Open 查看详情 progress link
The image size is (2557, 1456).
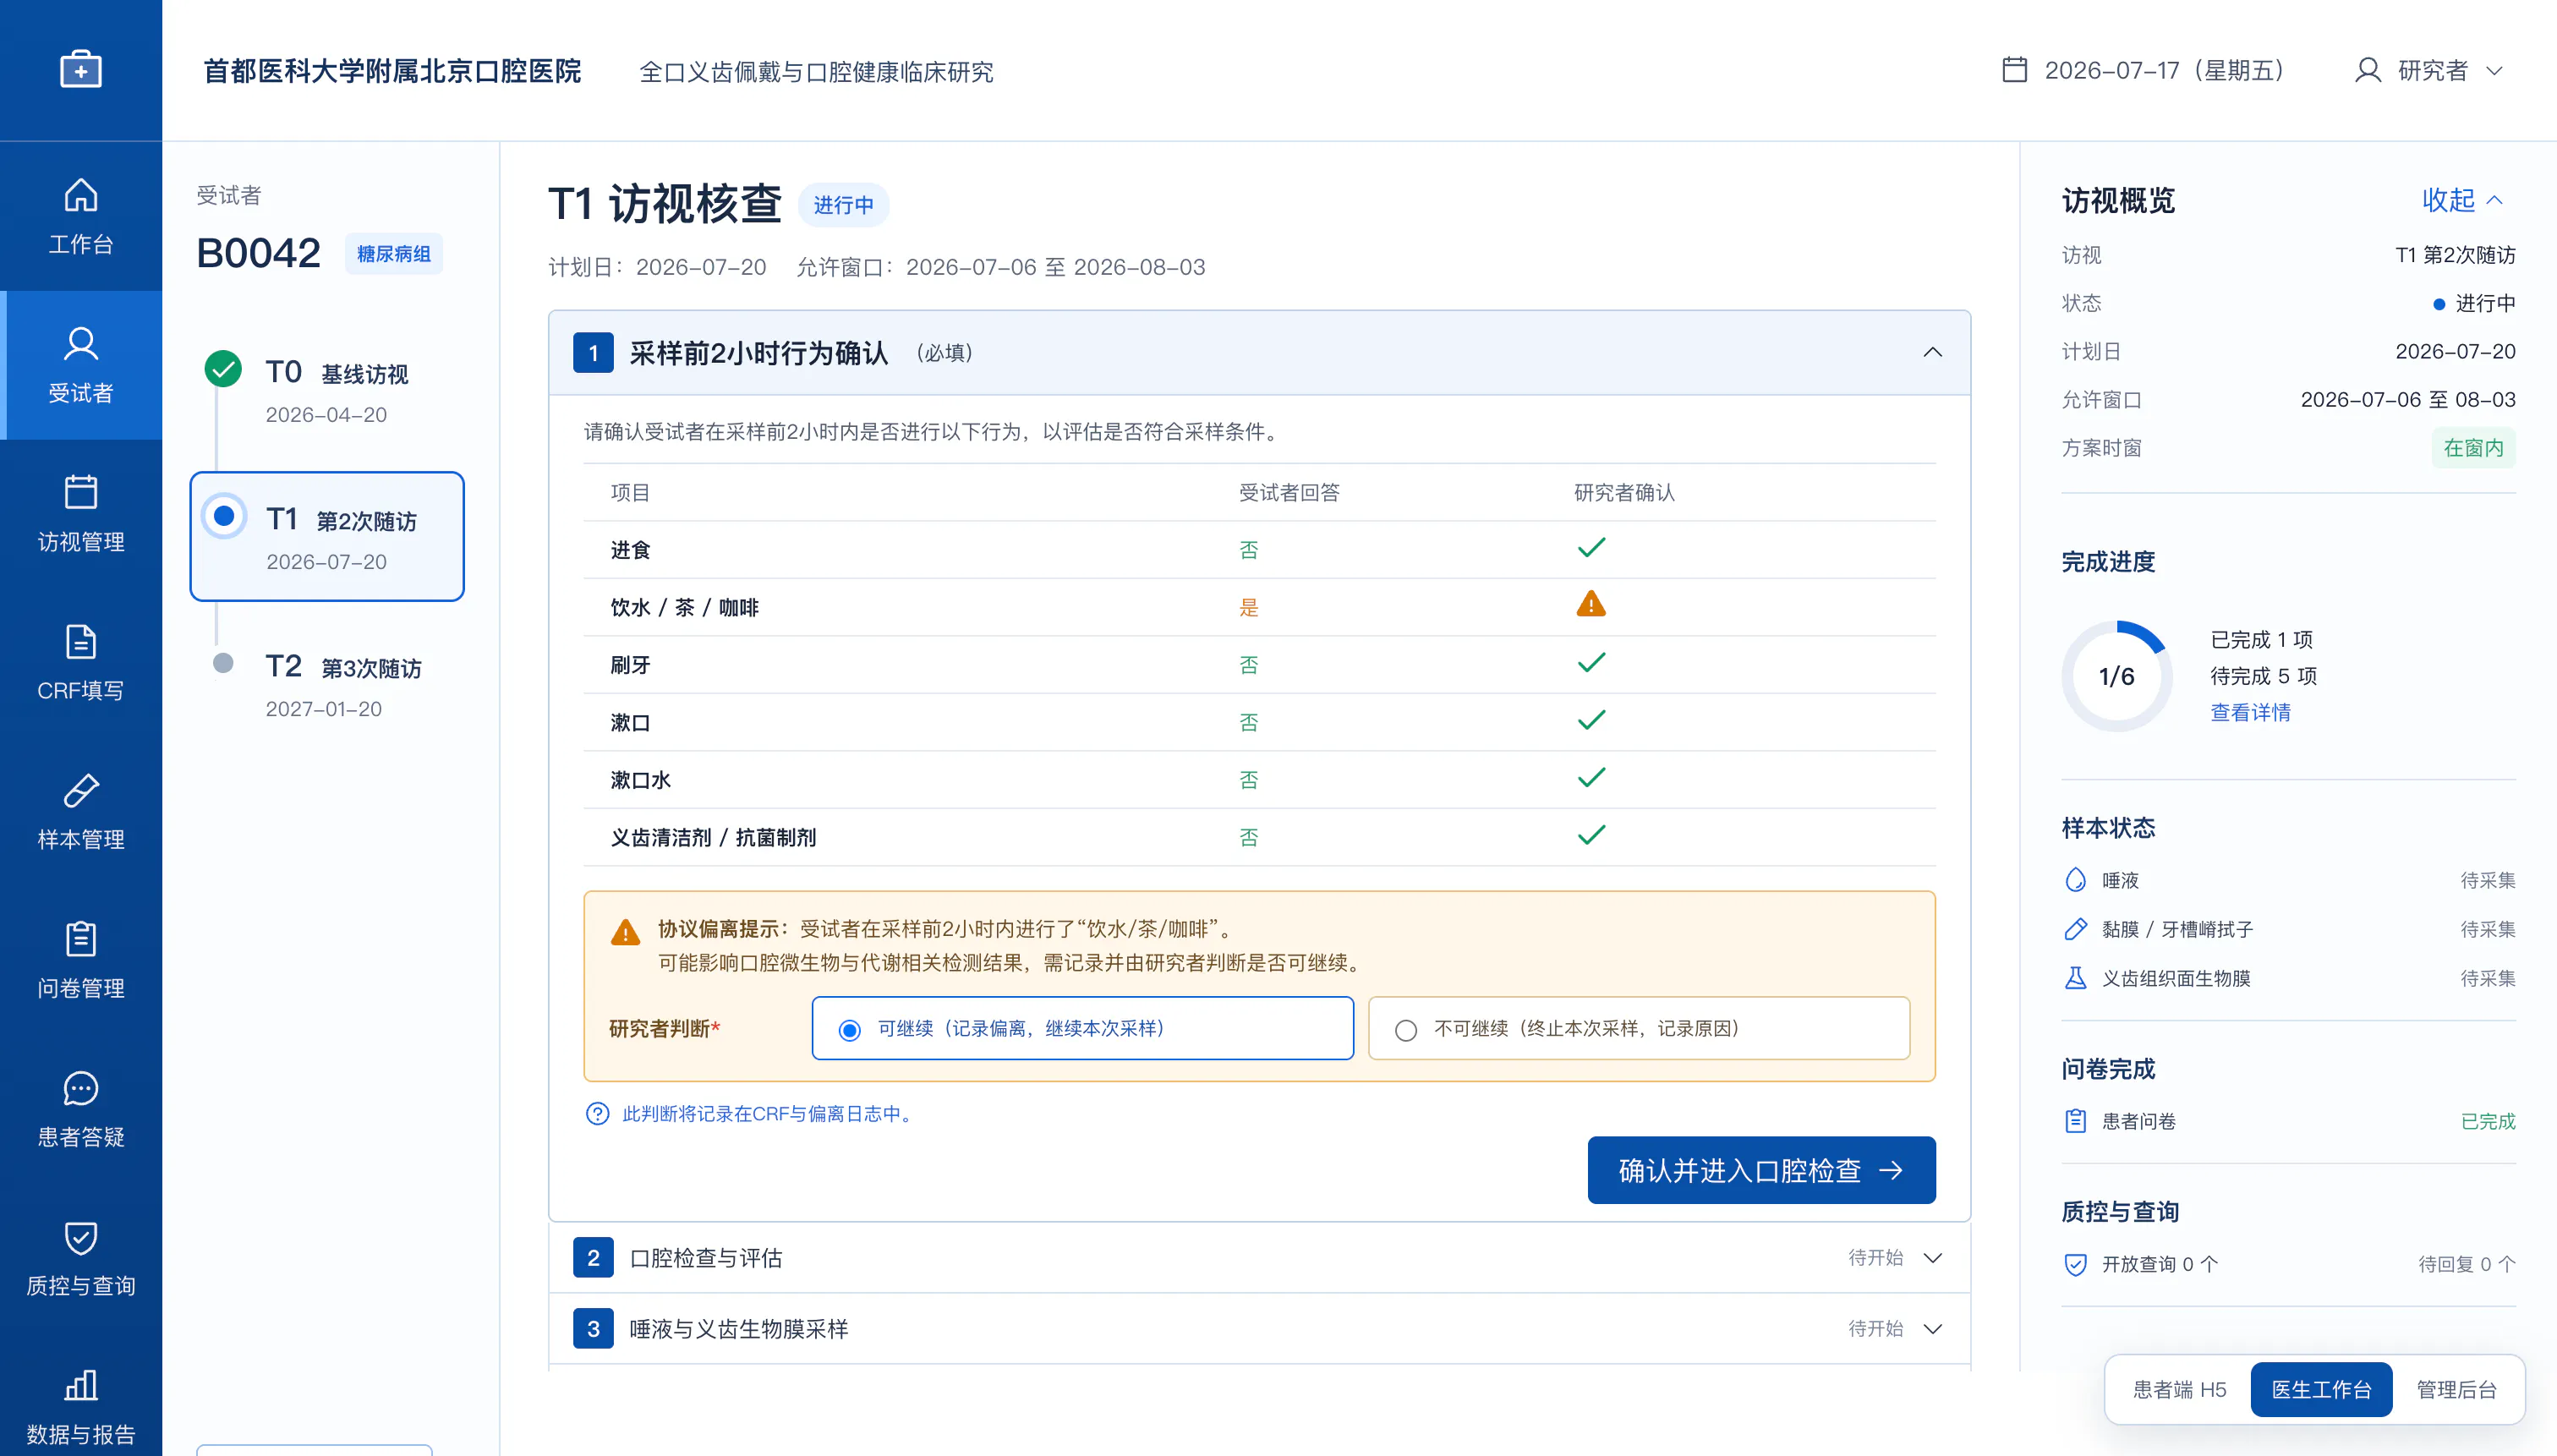click(2250, 713)
